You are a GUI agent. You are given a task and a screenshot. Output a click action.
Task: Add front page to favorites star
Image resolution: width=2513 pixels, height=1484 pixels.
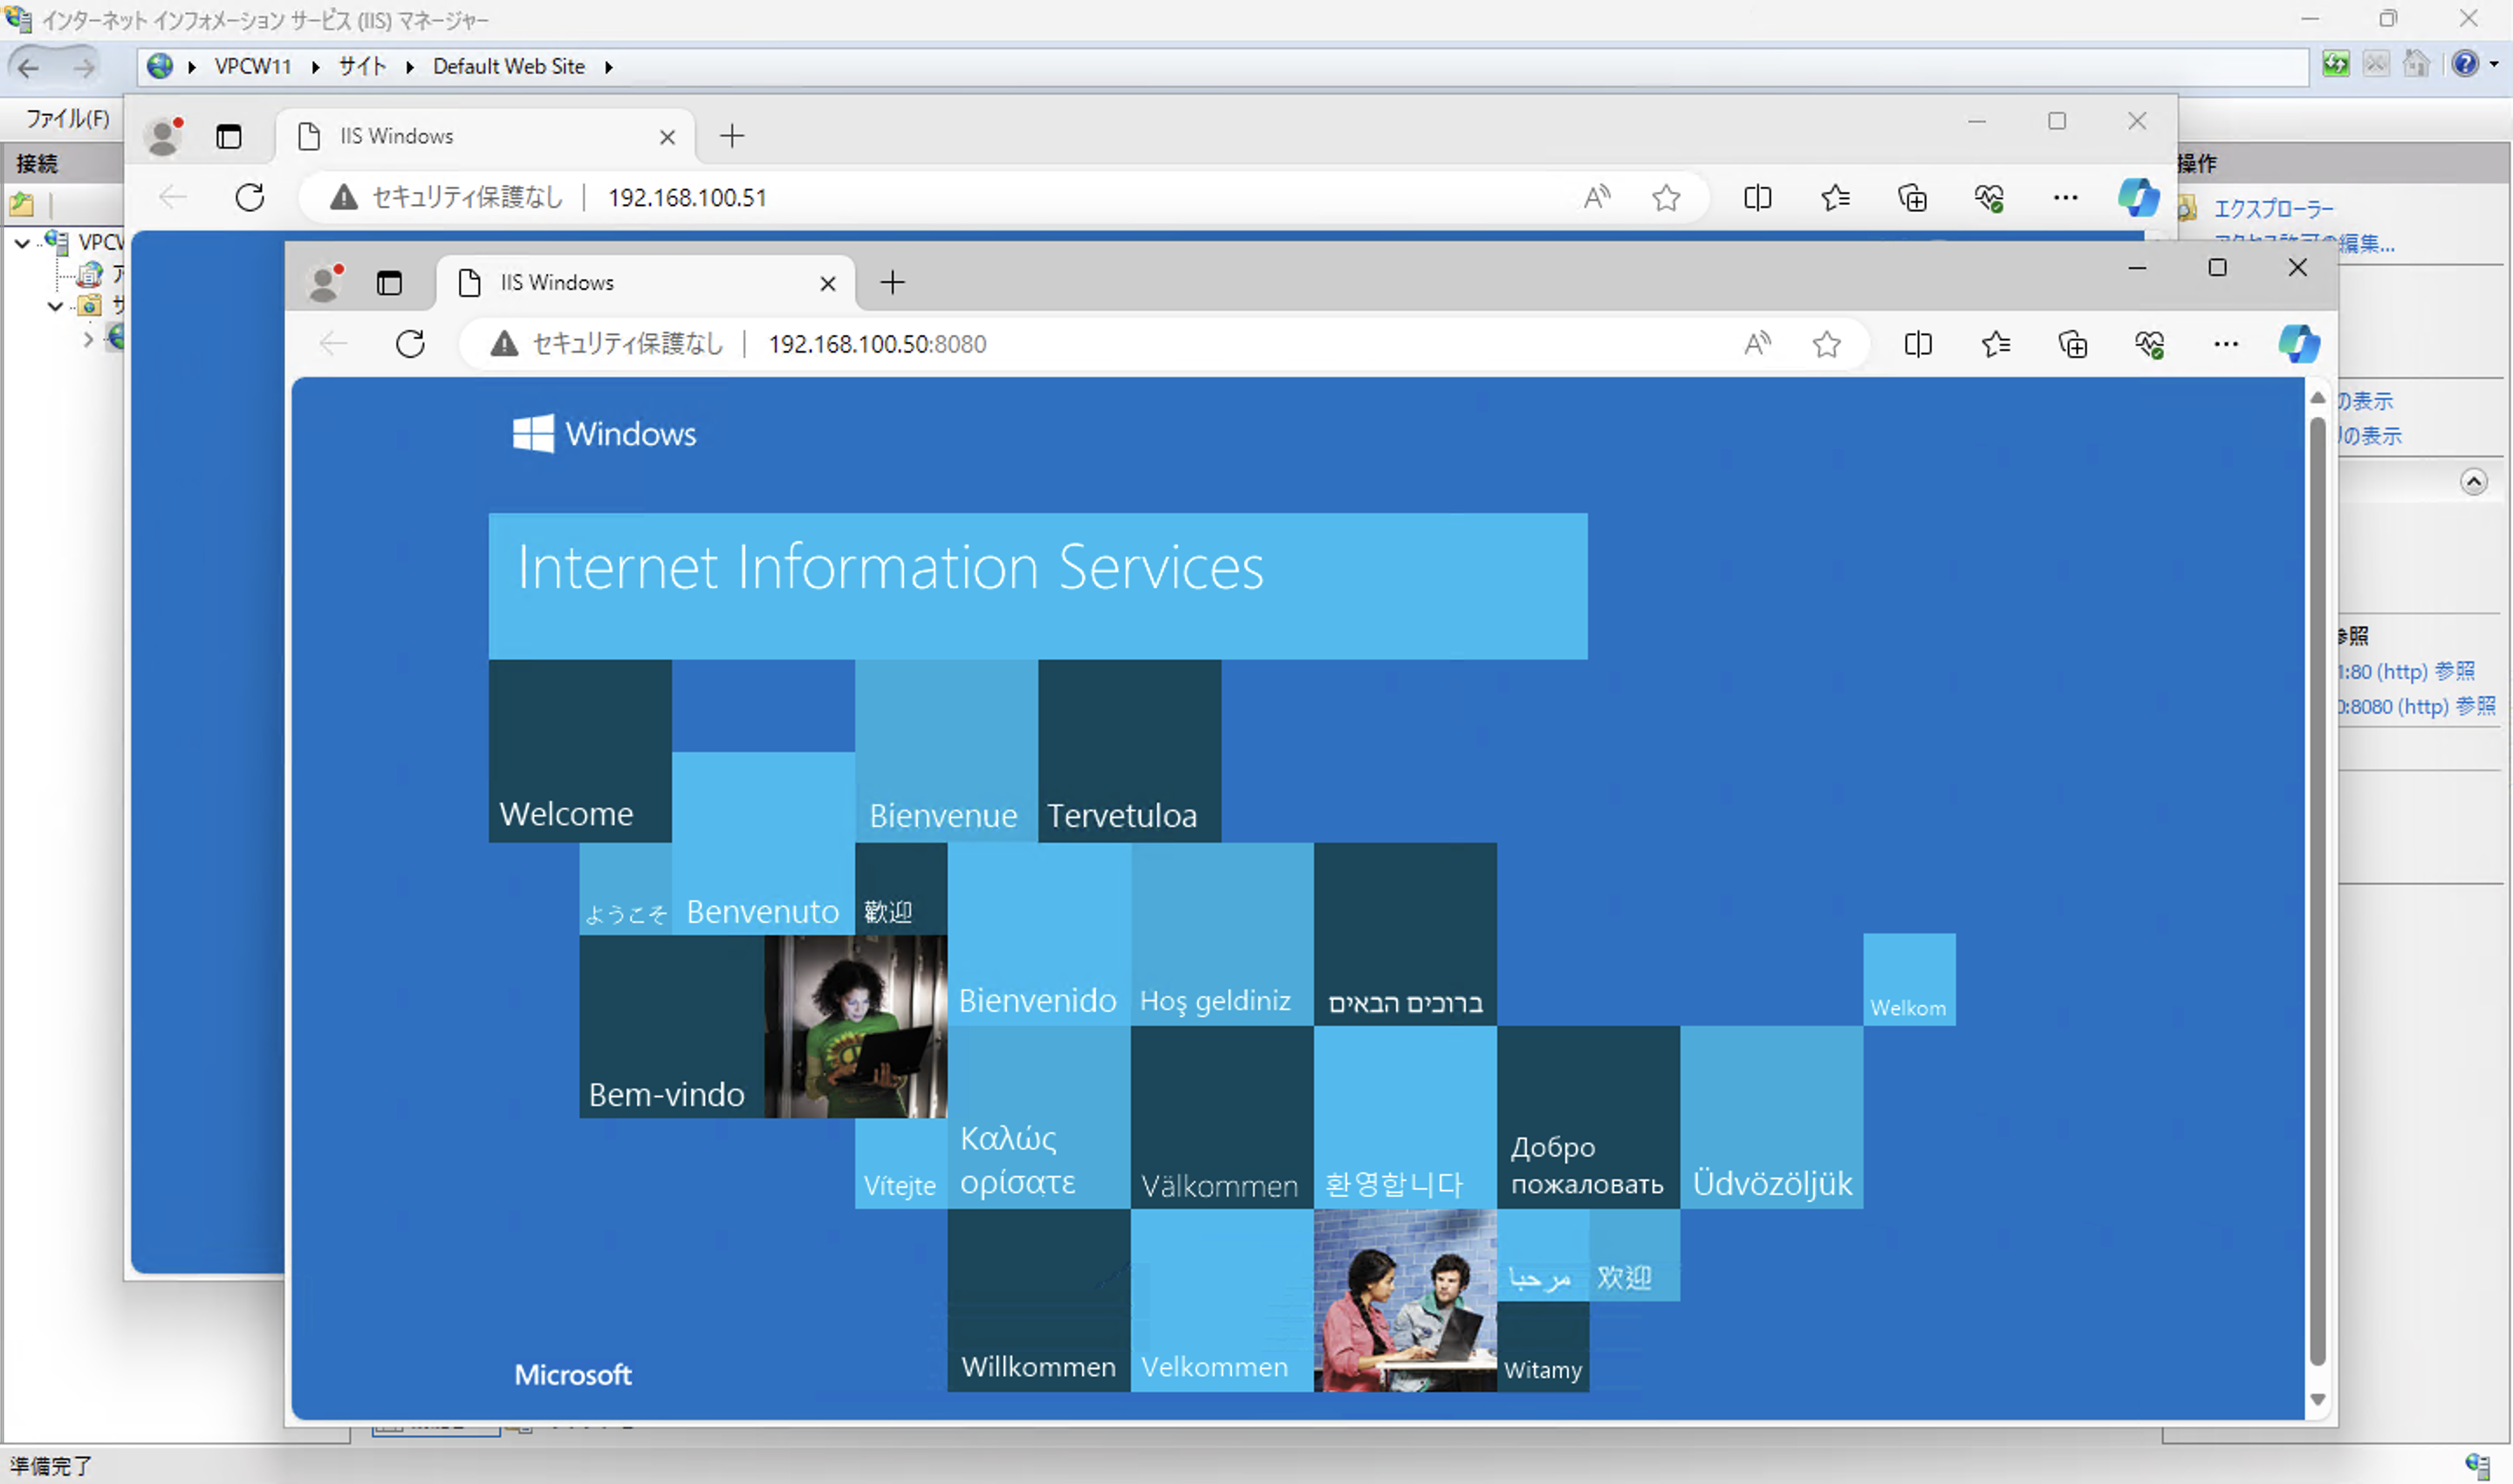pos(1827,344)
